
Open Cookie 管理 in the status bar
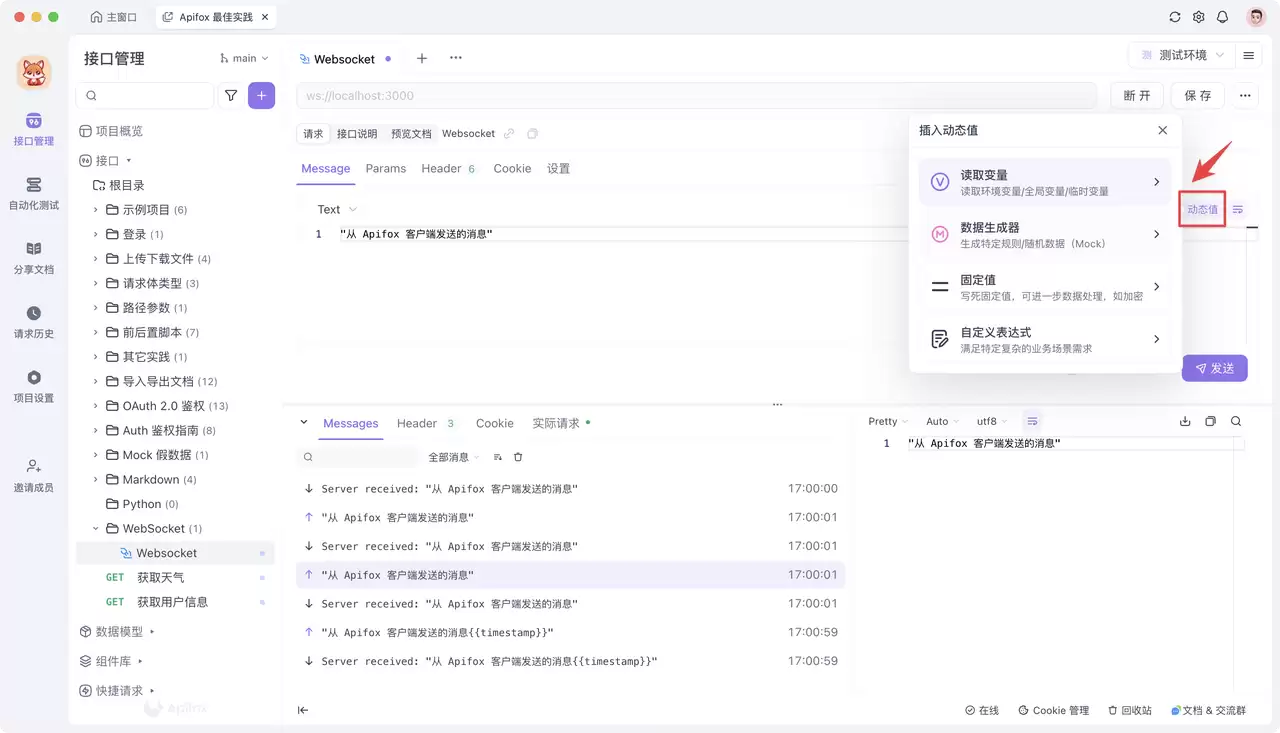1053,710
